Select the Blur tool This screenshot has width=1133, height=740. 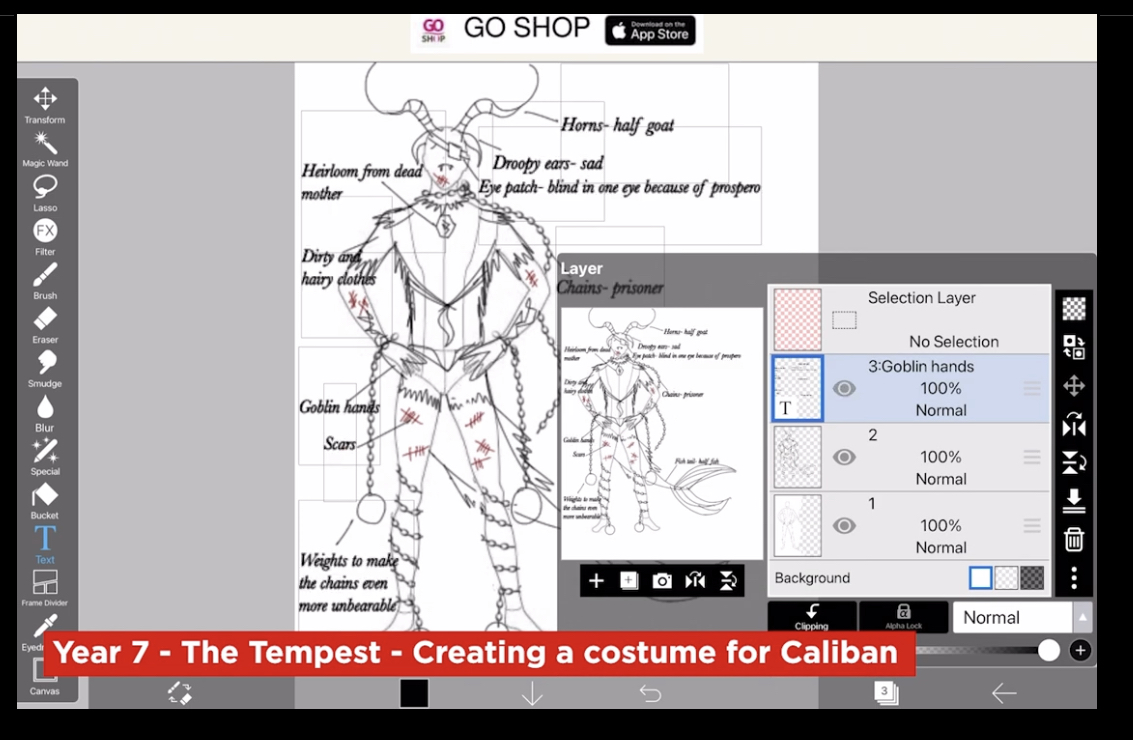(x=45, y=414)
